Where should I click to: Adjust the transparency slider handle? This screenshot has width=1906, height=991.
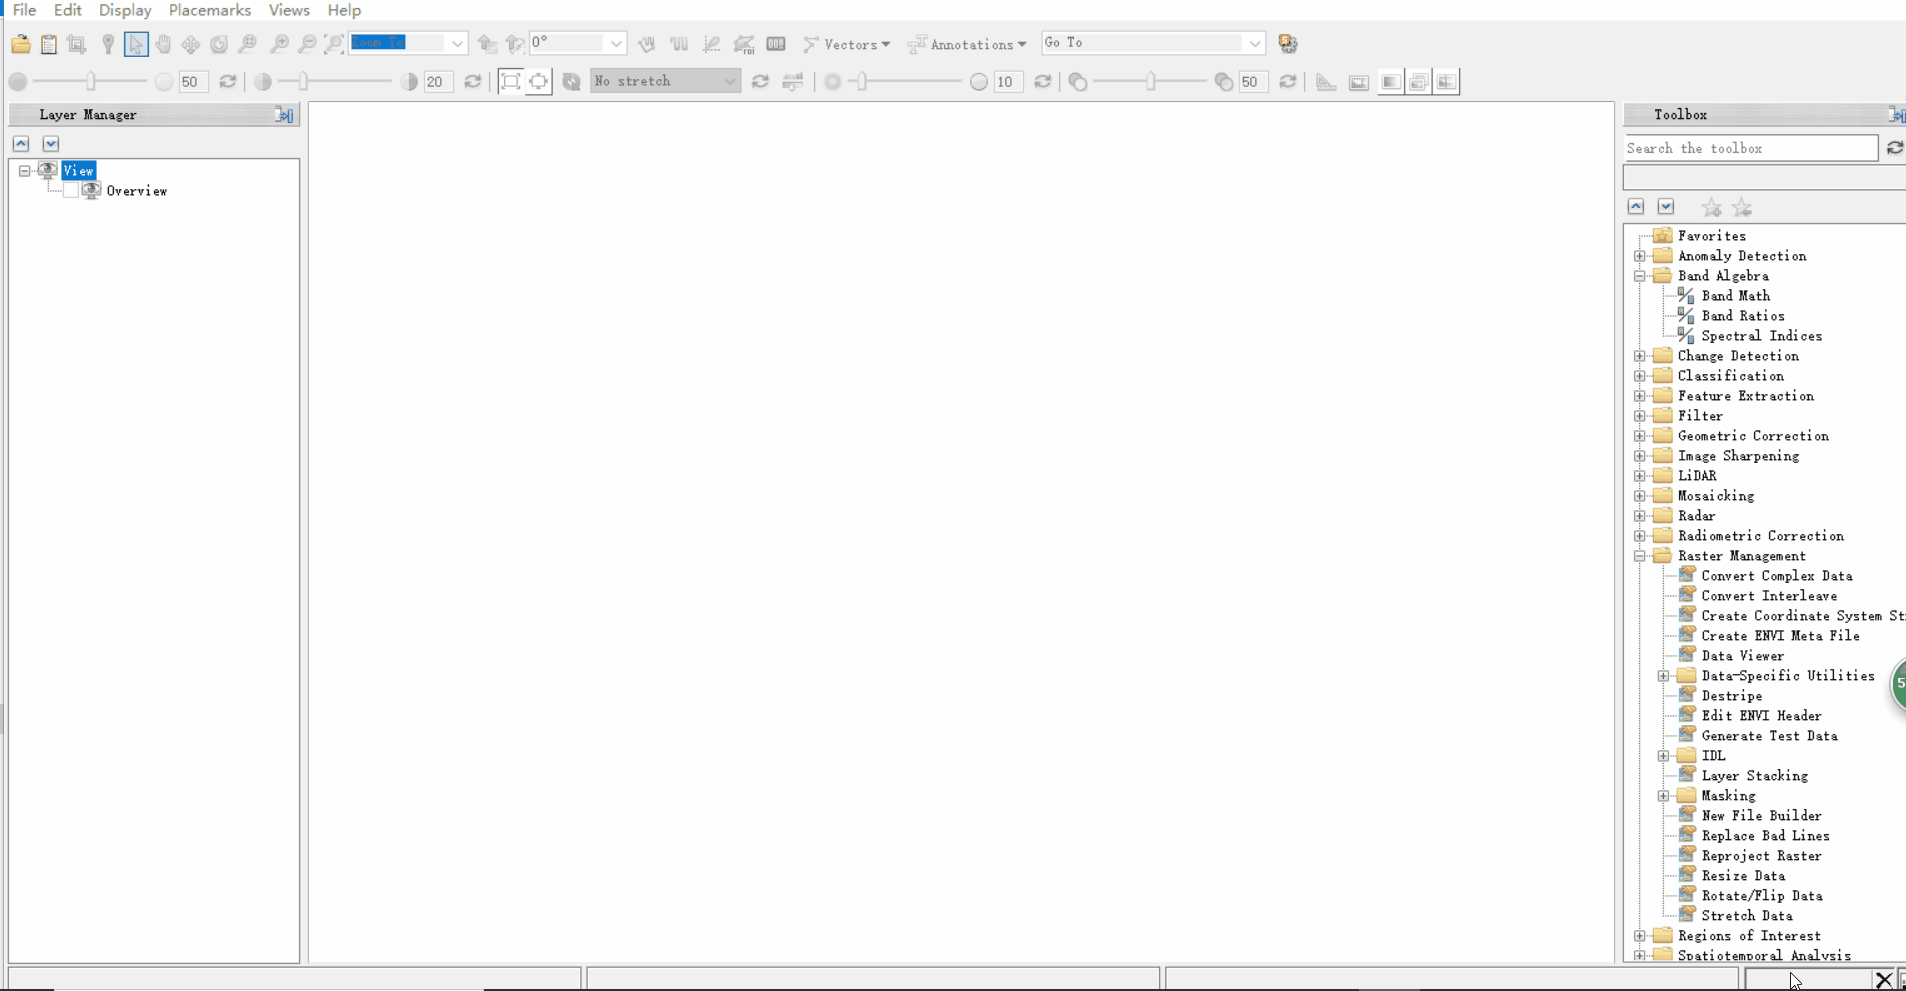tap(1151, 82)
